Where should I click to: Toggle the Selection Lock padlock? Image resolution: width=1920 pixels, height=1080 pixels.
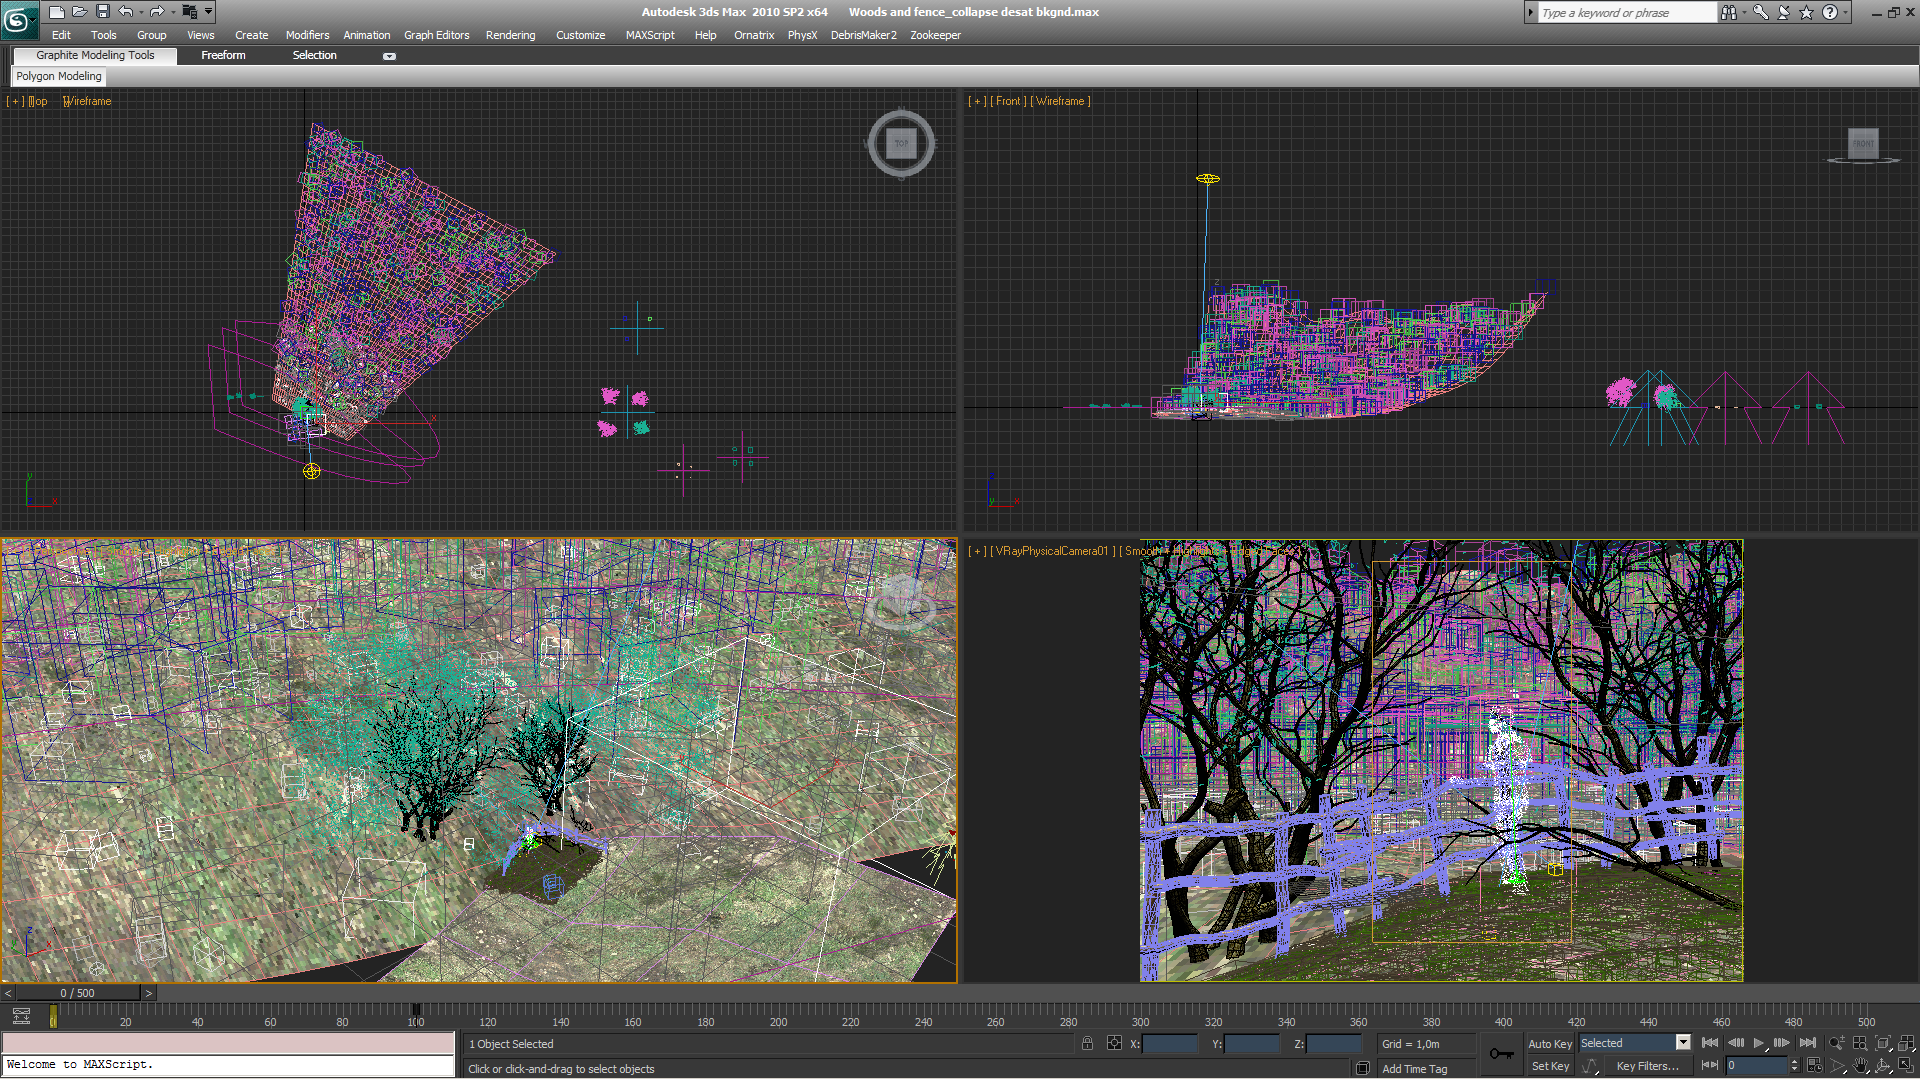click(x=1087, y=1043)
